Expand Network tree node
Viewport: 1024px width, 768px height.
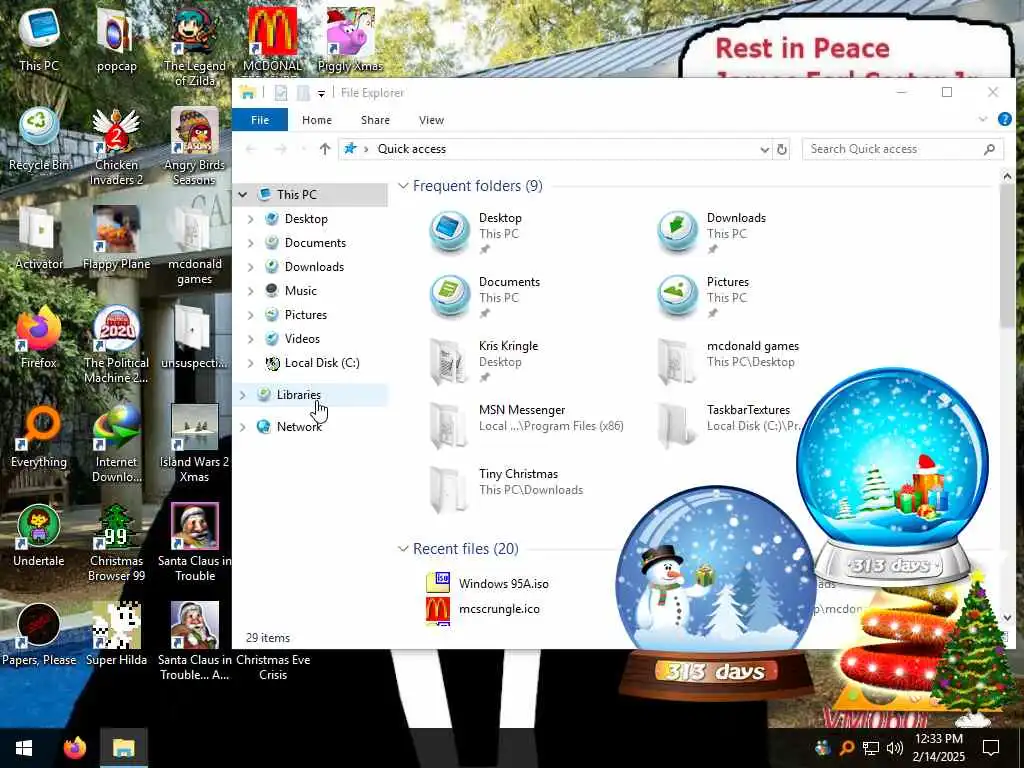coord(243,427)
